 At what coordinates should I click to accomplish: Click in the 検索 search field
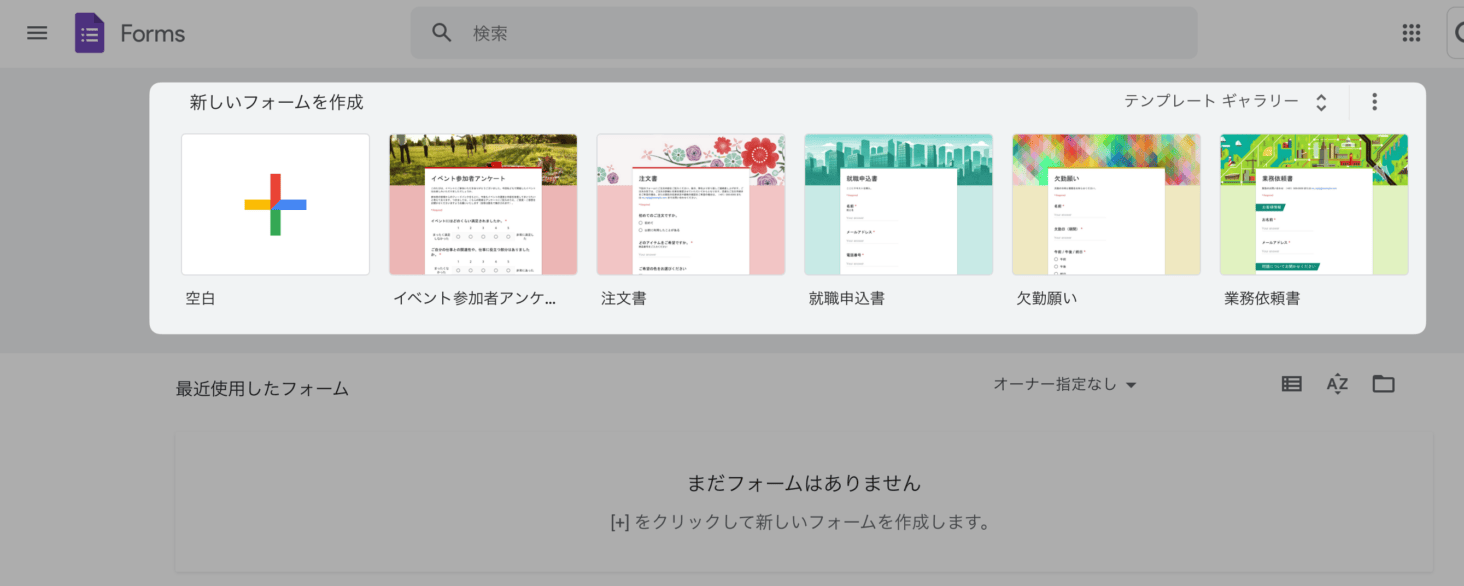point(800,33)
